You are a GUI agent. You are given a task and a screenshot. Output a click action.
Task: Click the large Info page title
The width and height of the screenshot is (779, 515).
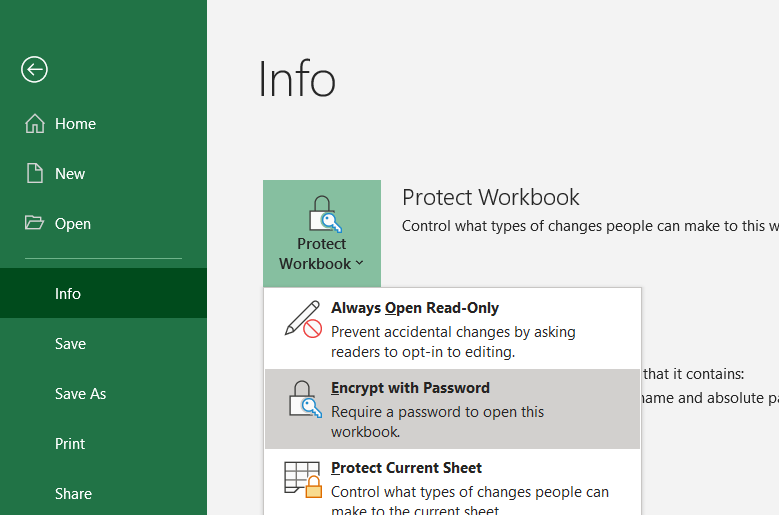click(x=297, y=78)
